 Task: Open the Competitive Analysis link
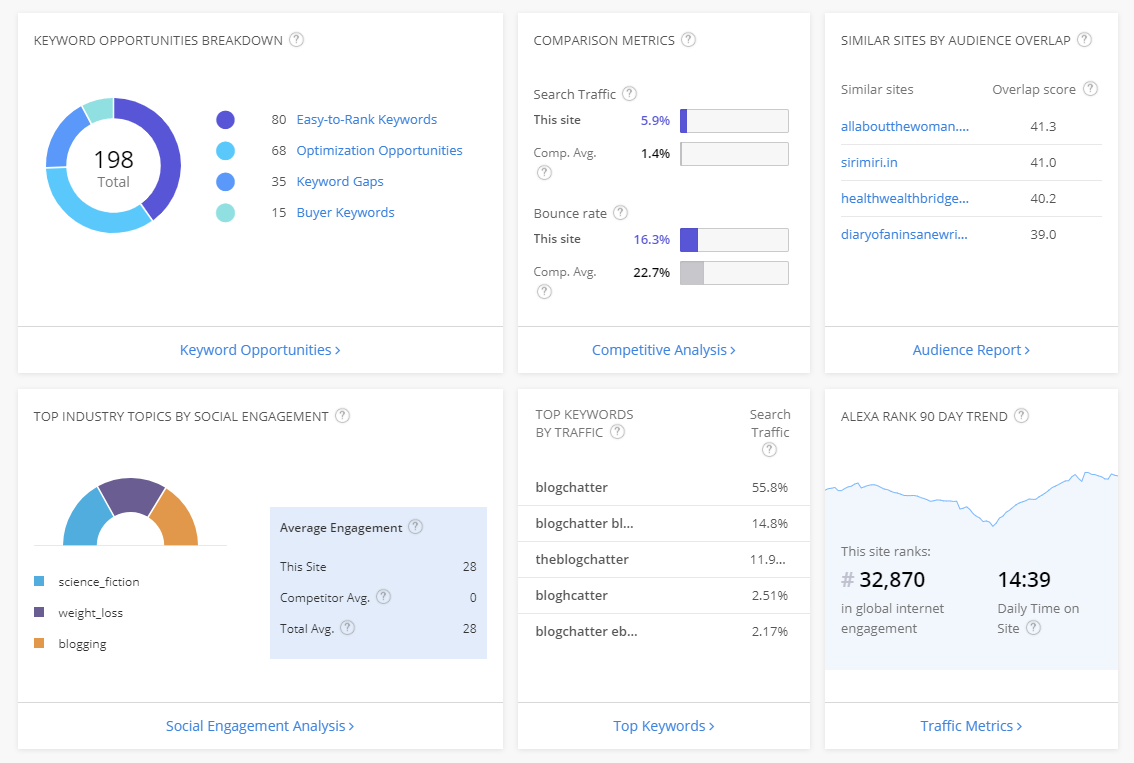pyautogui.click(x=663, y=350)
